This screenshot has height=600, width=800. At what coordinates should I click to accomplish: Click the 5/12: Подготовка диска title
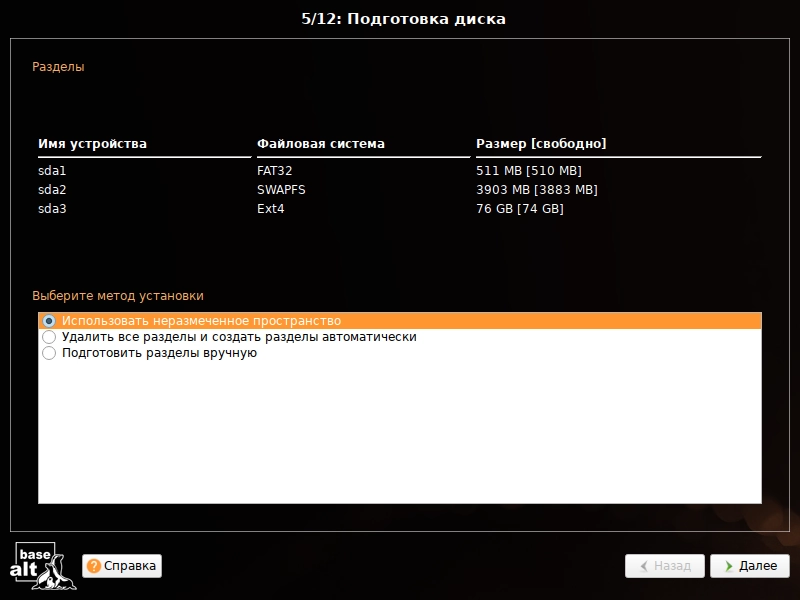pyautogui.click(x=404, y=19)
